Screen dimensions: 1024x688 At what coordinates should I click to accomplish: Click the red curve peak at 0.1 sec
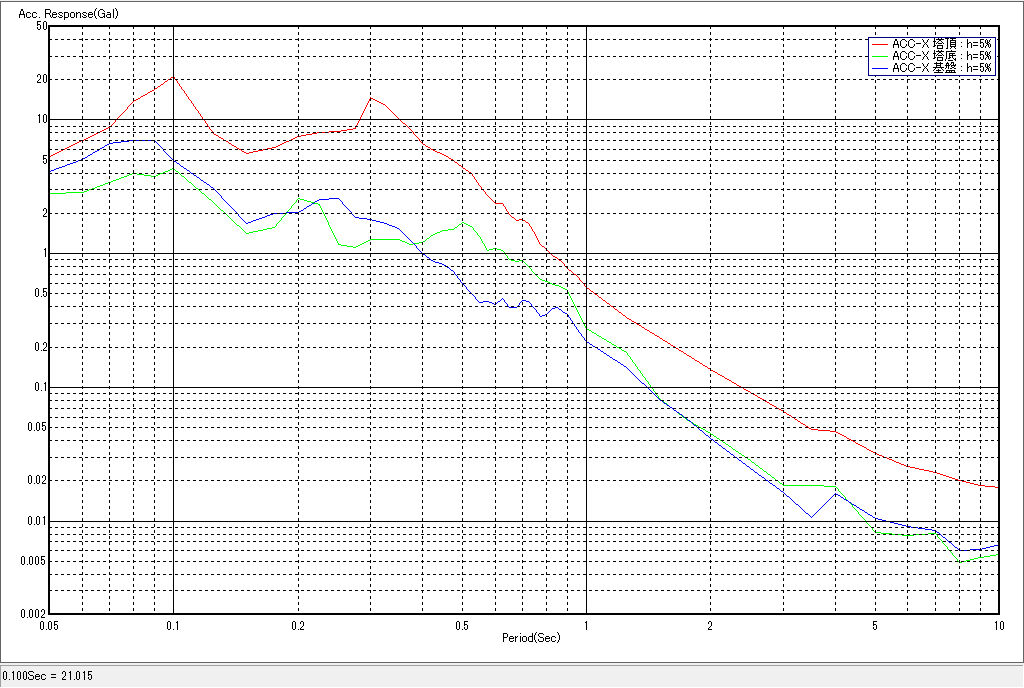[x=174, y=77]
